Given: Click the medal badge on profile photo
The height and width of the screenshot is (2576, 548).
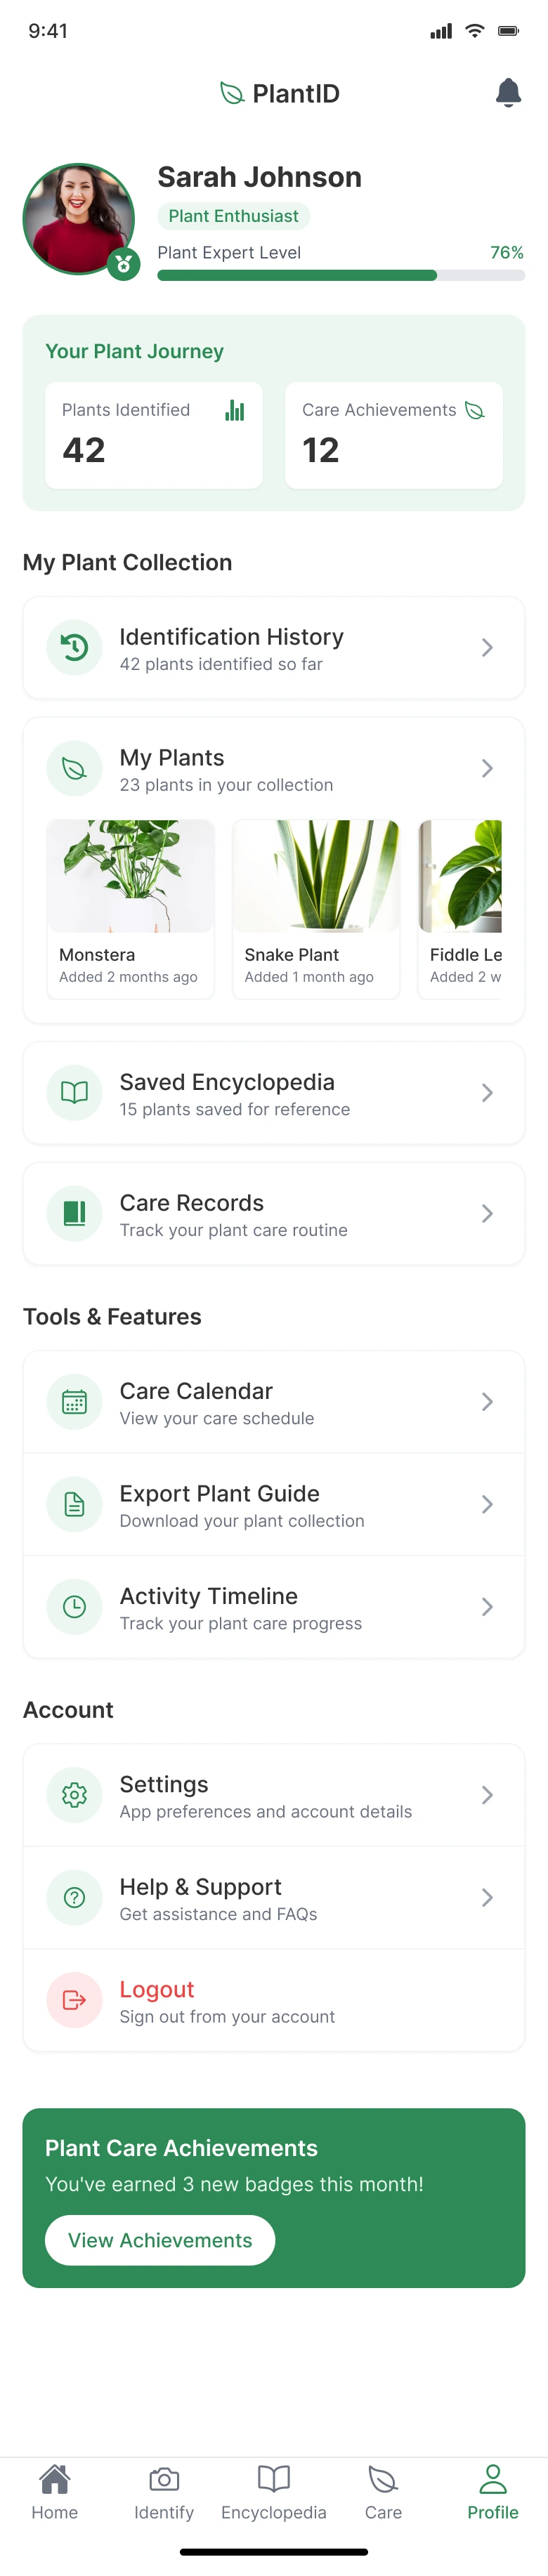Looking at the screenshot, I should [123, 264].
